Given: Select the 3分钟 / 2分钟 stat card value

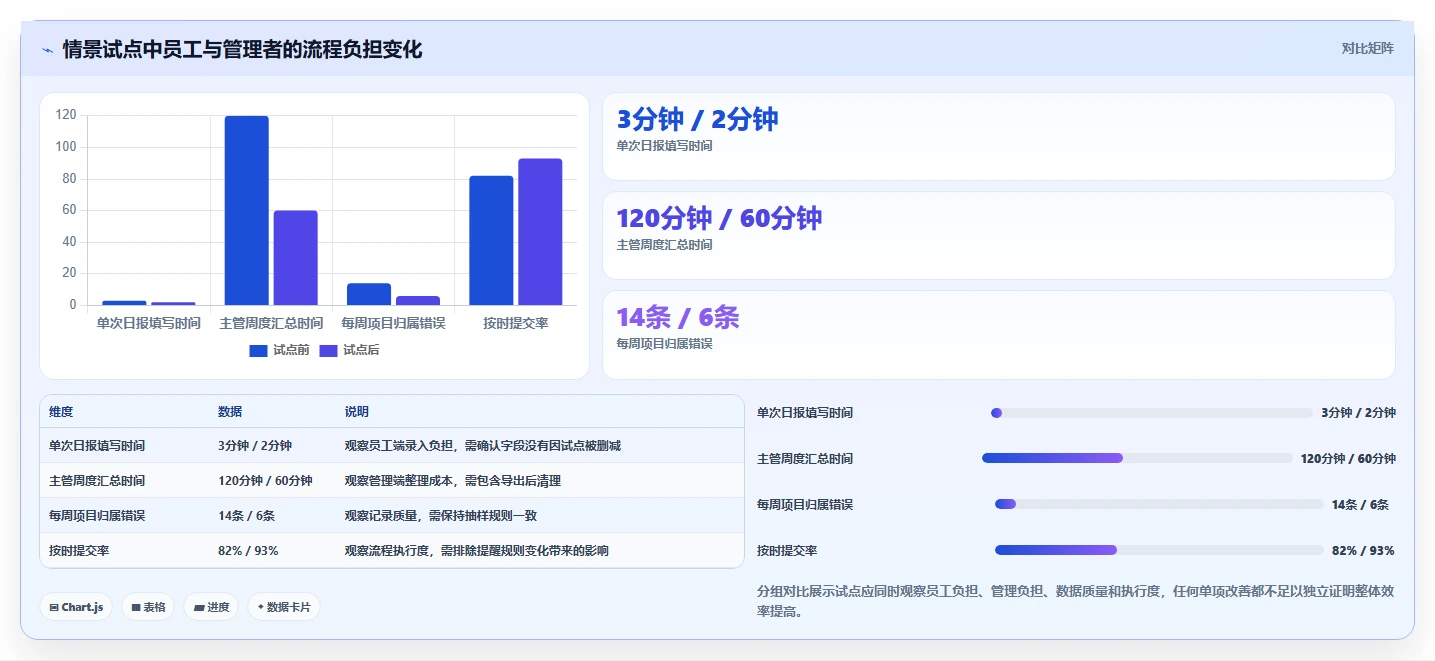Looking at the screenshot, I should (x=697, y=119).
